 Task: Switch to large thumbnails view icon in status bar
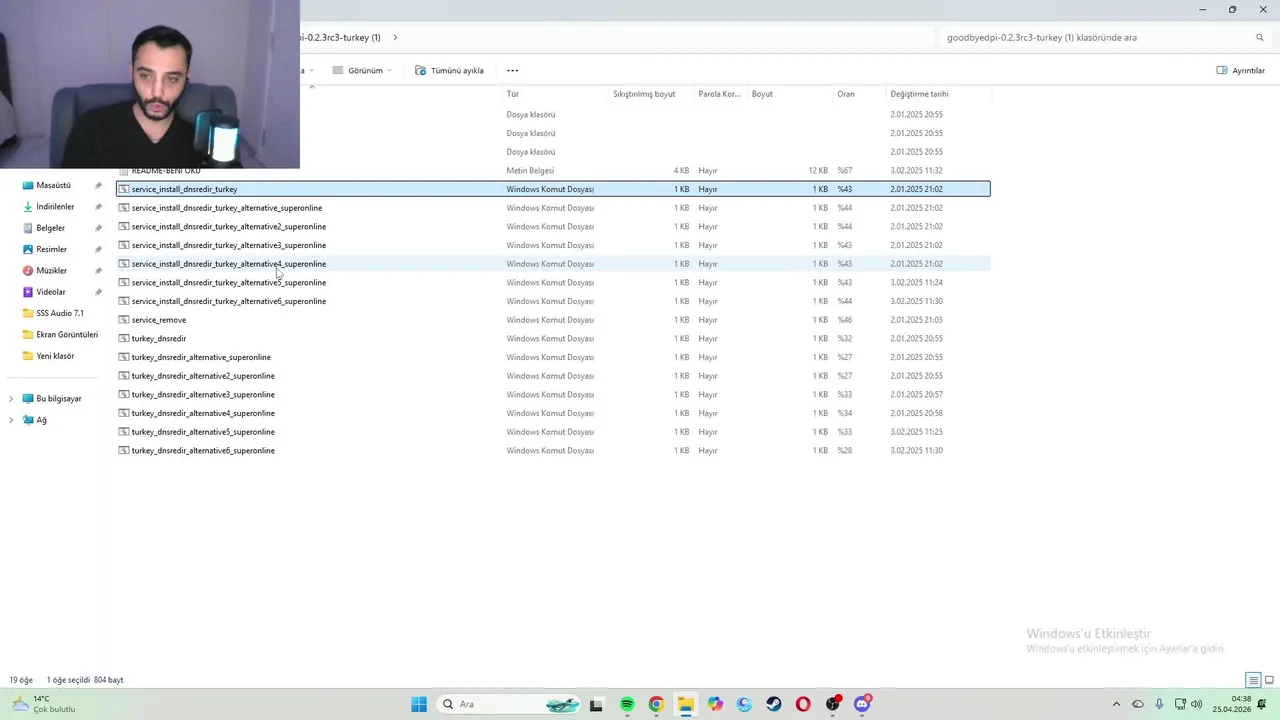click(x=1268, y=680)
